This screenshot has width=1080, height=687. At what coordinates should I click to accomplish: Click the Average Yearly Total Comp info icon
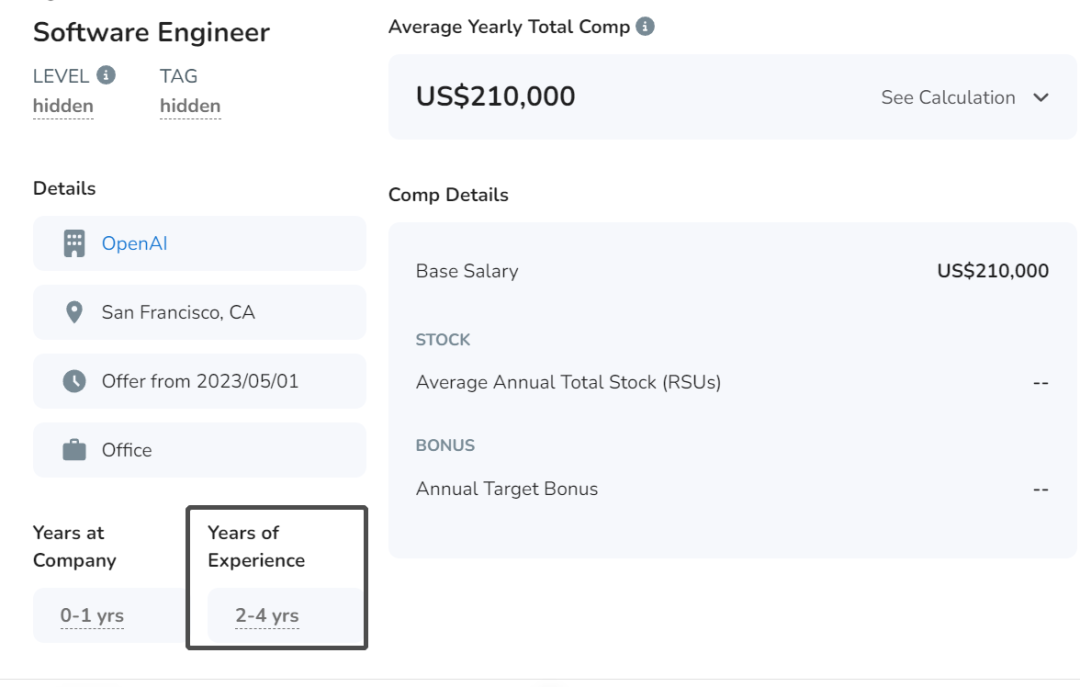coord(645,26)
